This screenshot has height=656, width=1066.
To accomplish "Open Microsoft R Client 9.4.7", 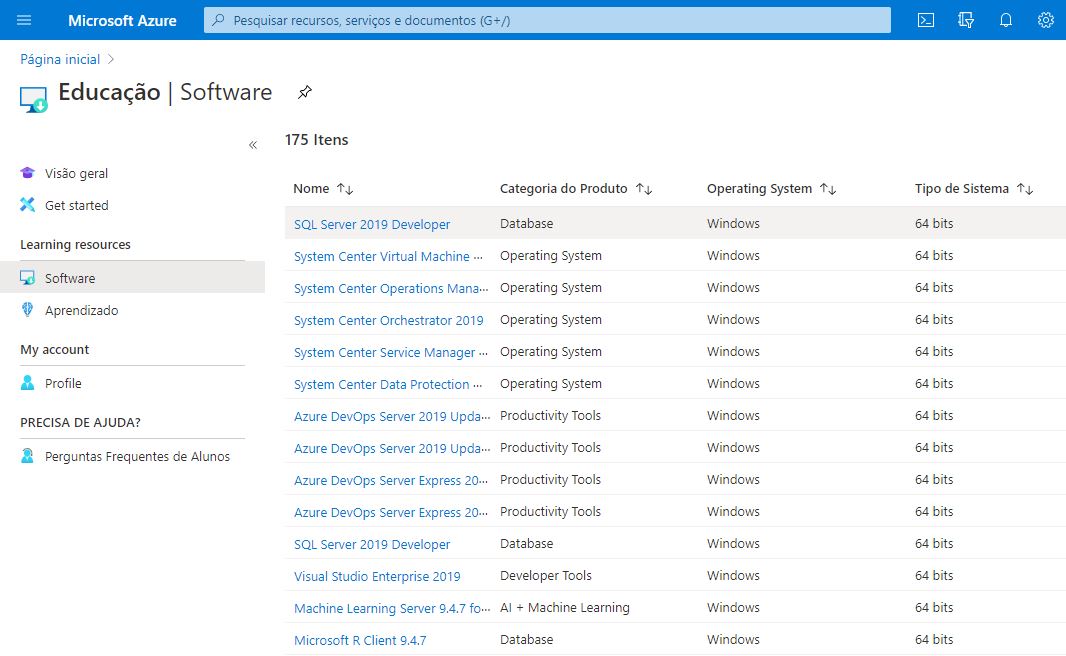I will [x=360, y=640].
